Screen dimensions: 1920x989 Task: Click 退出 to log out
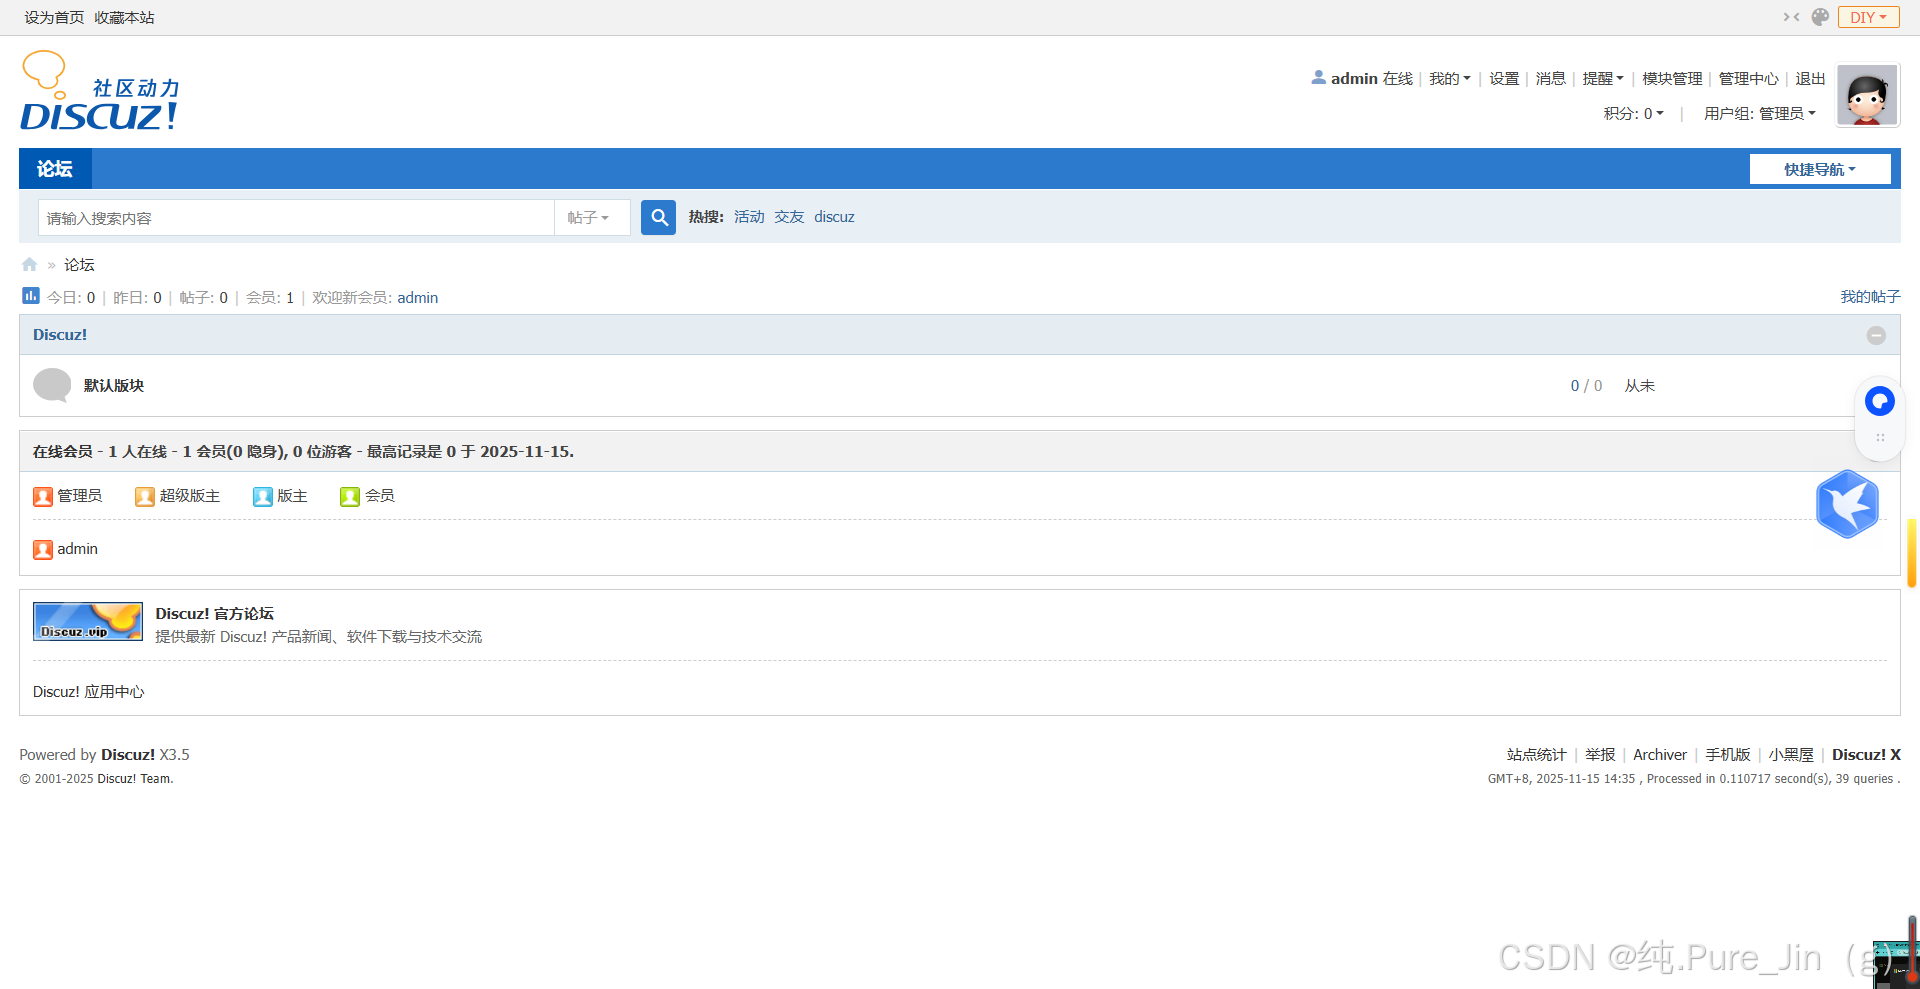1810,79
